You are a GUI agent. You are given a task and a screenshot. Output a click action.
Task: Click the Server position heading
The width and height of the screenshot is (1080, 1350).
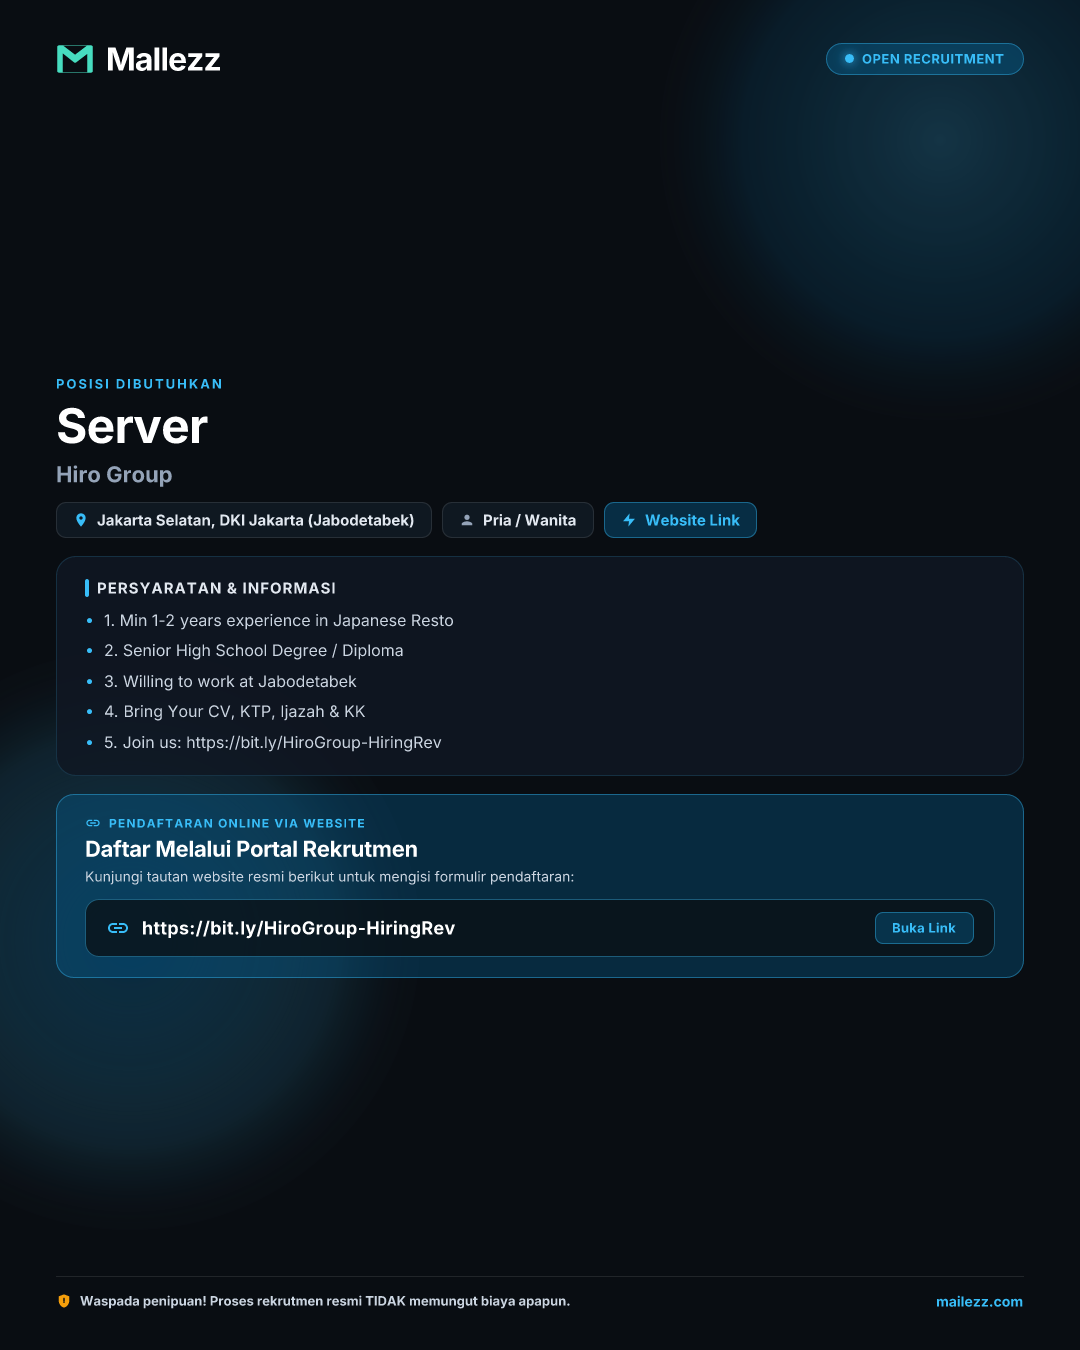(132, 427)
